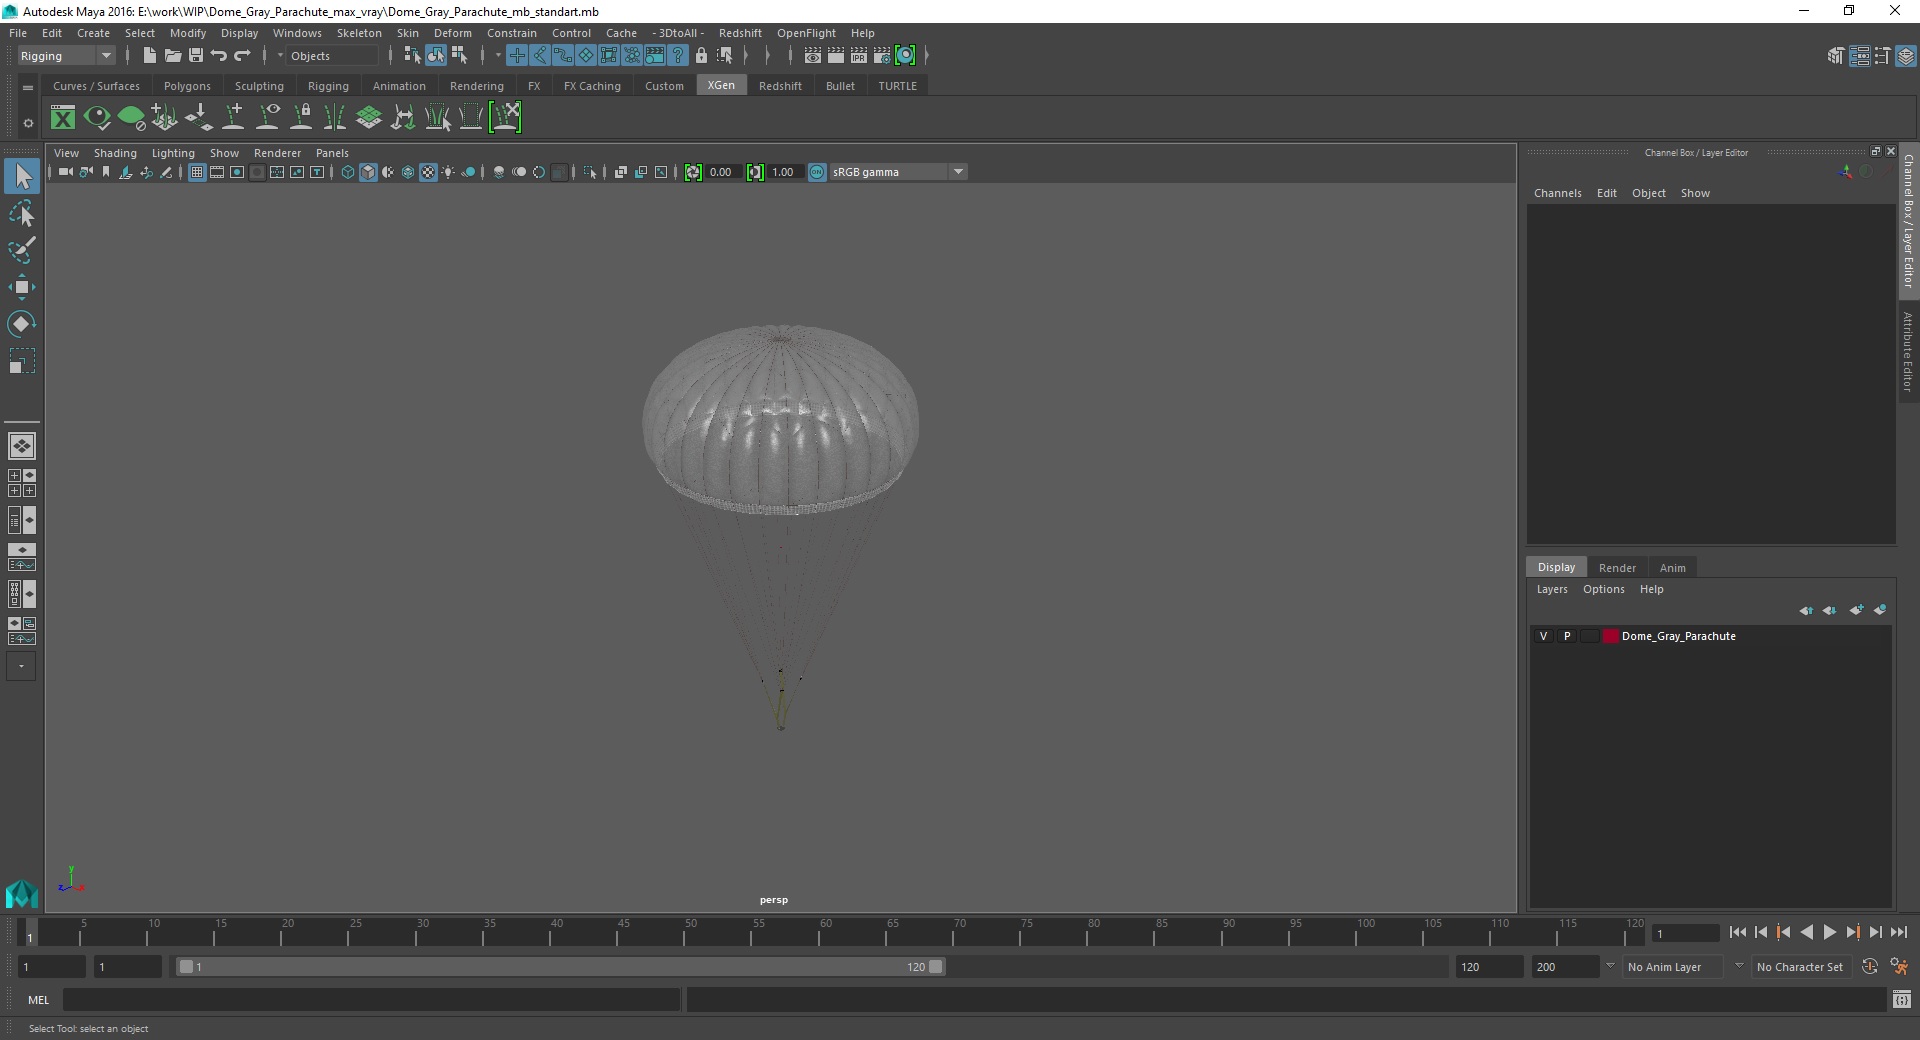Open the Redshift menu in menu bar

tap(740, 33)
